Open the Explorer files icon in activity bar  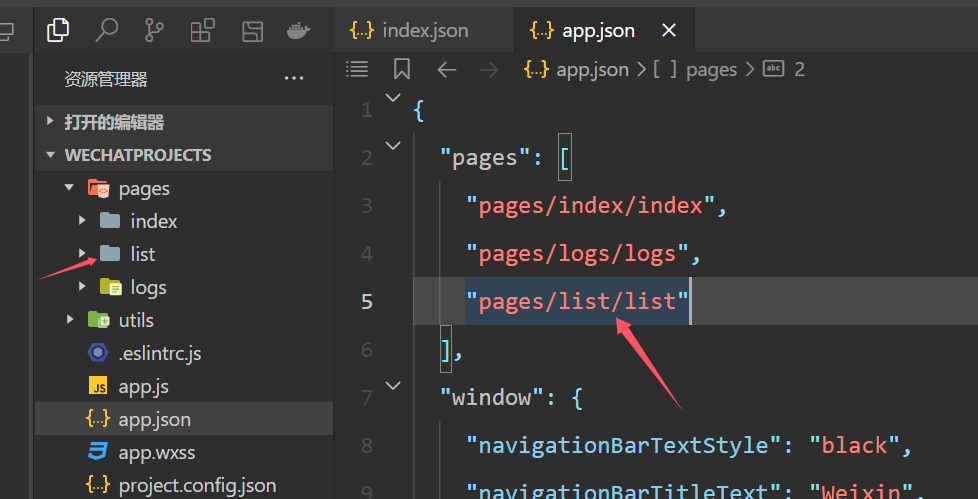58,29
